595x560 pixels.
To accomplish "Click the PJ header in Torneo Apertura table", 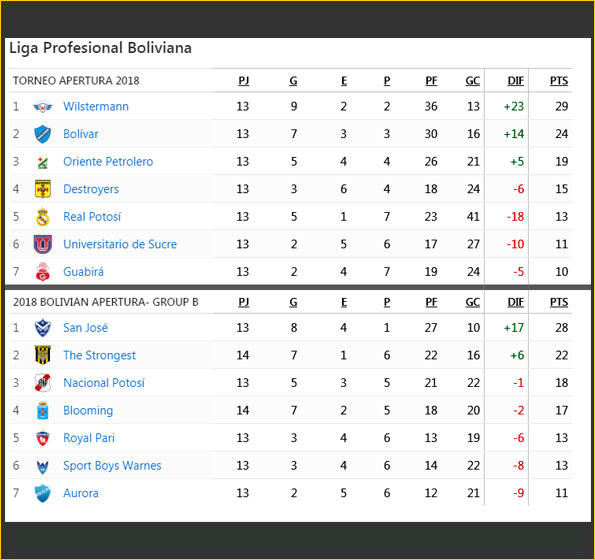I will tap(244, 81).
